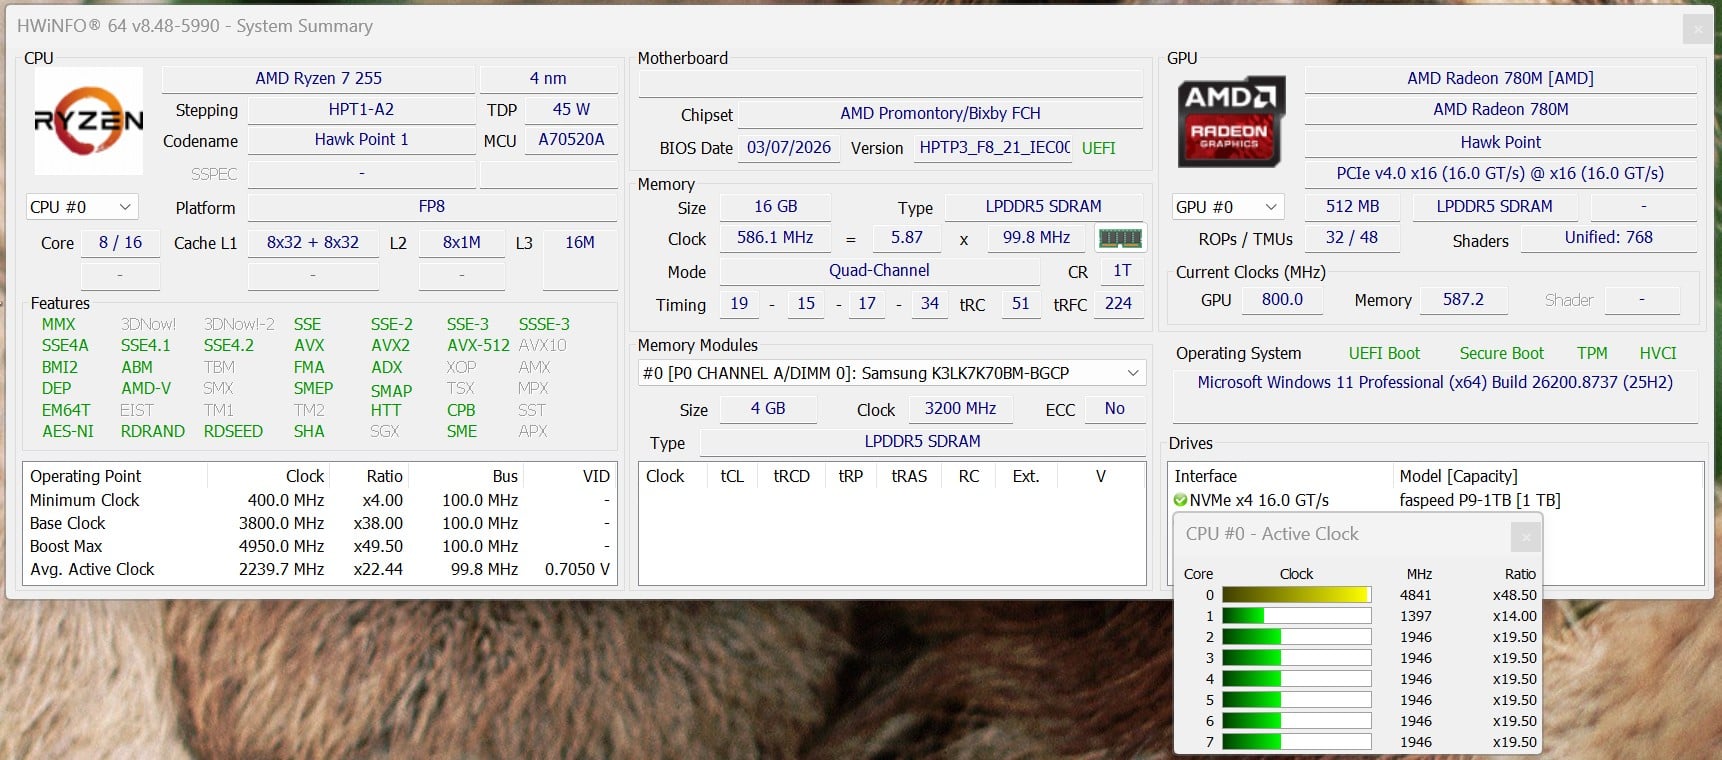Select the Minimum Clock row
Viewport: 1722px width, 760px height.
[319, 500]
